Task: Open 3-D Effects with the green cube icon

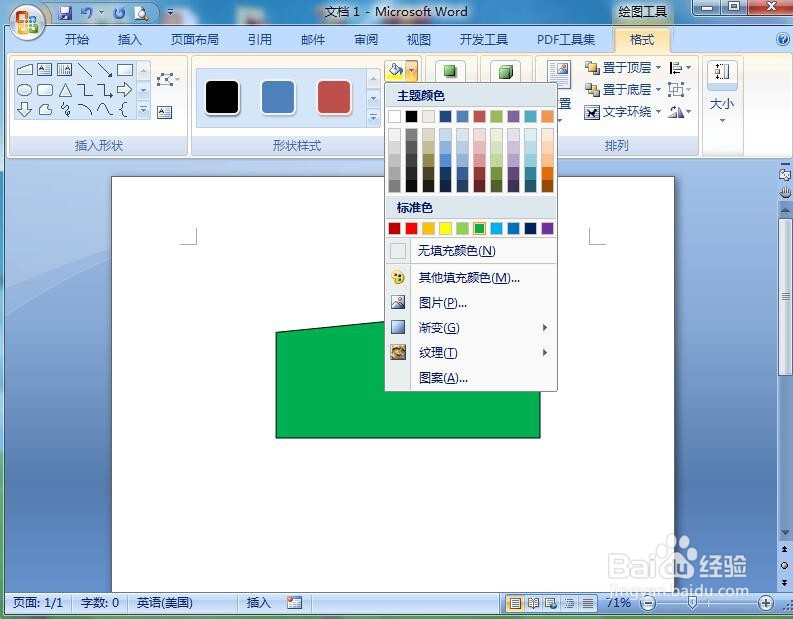Action: point(506,71)
